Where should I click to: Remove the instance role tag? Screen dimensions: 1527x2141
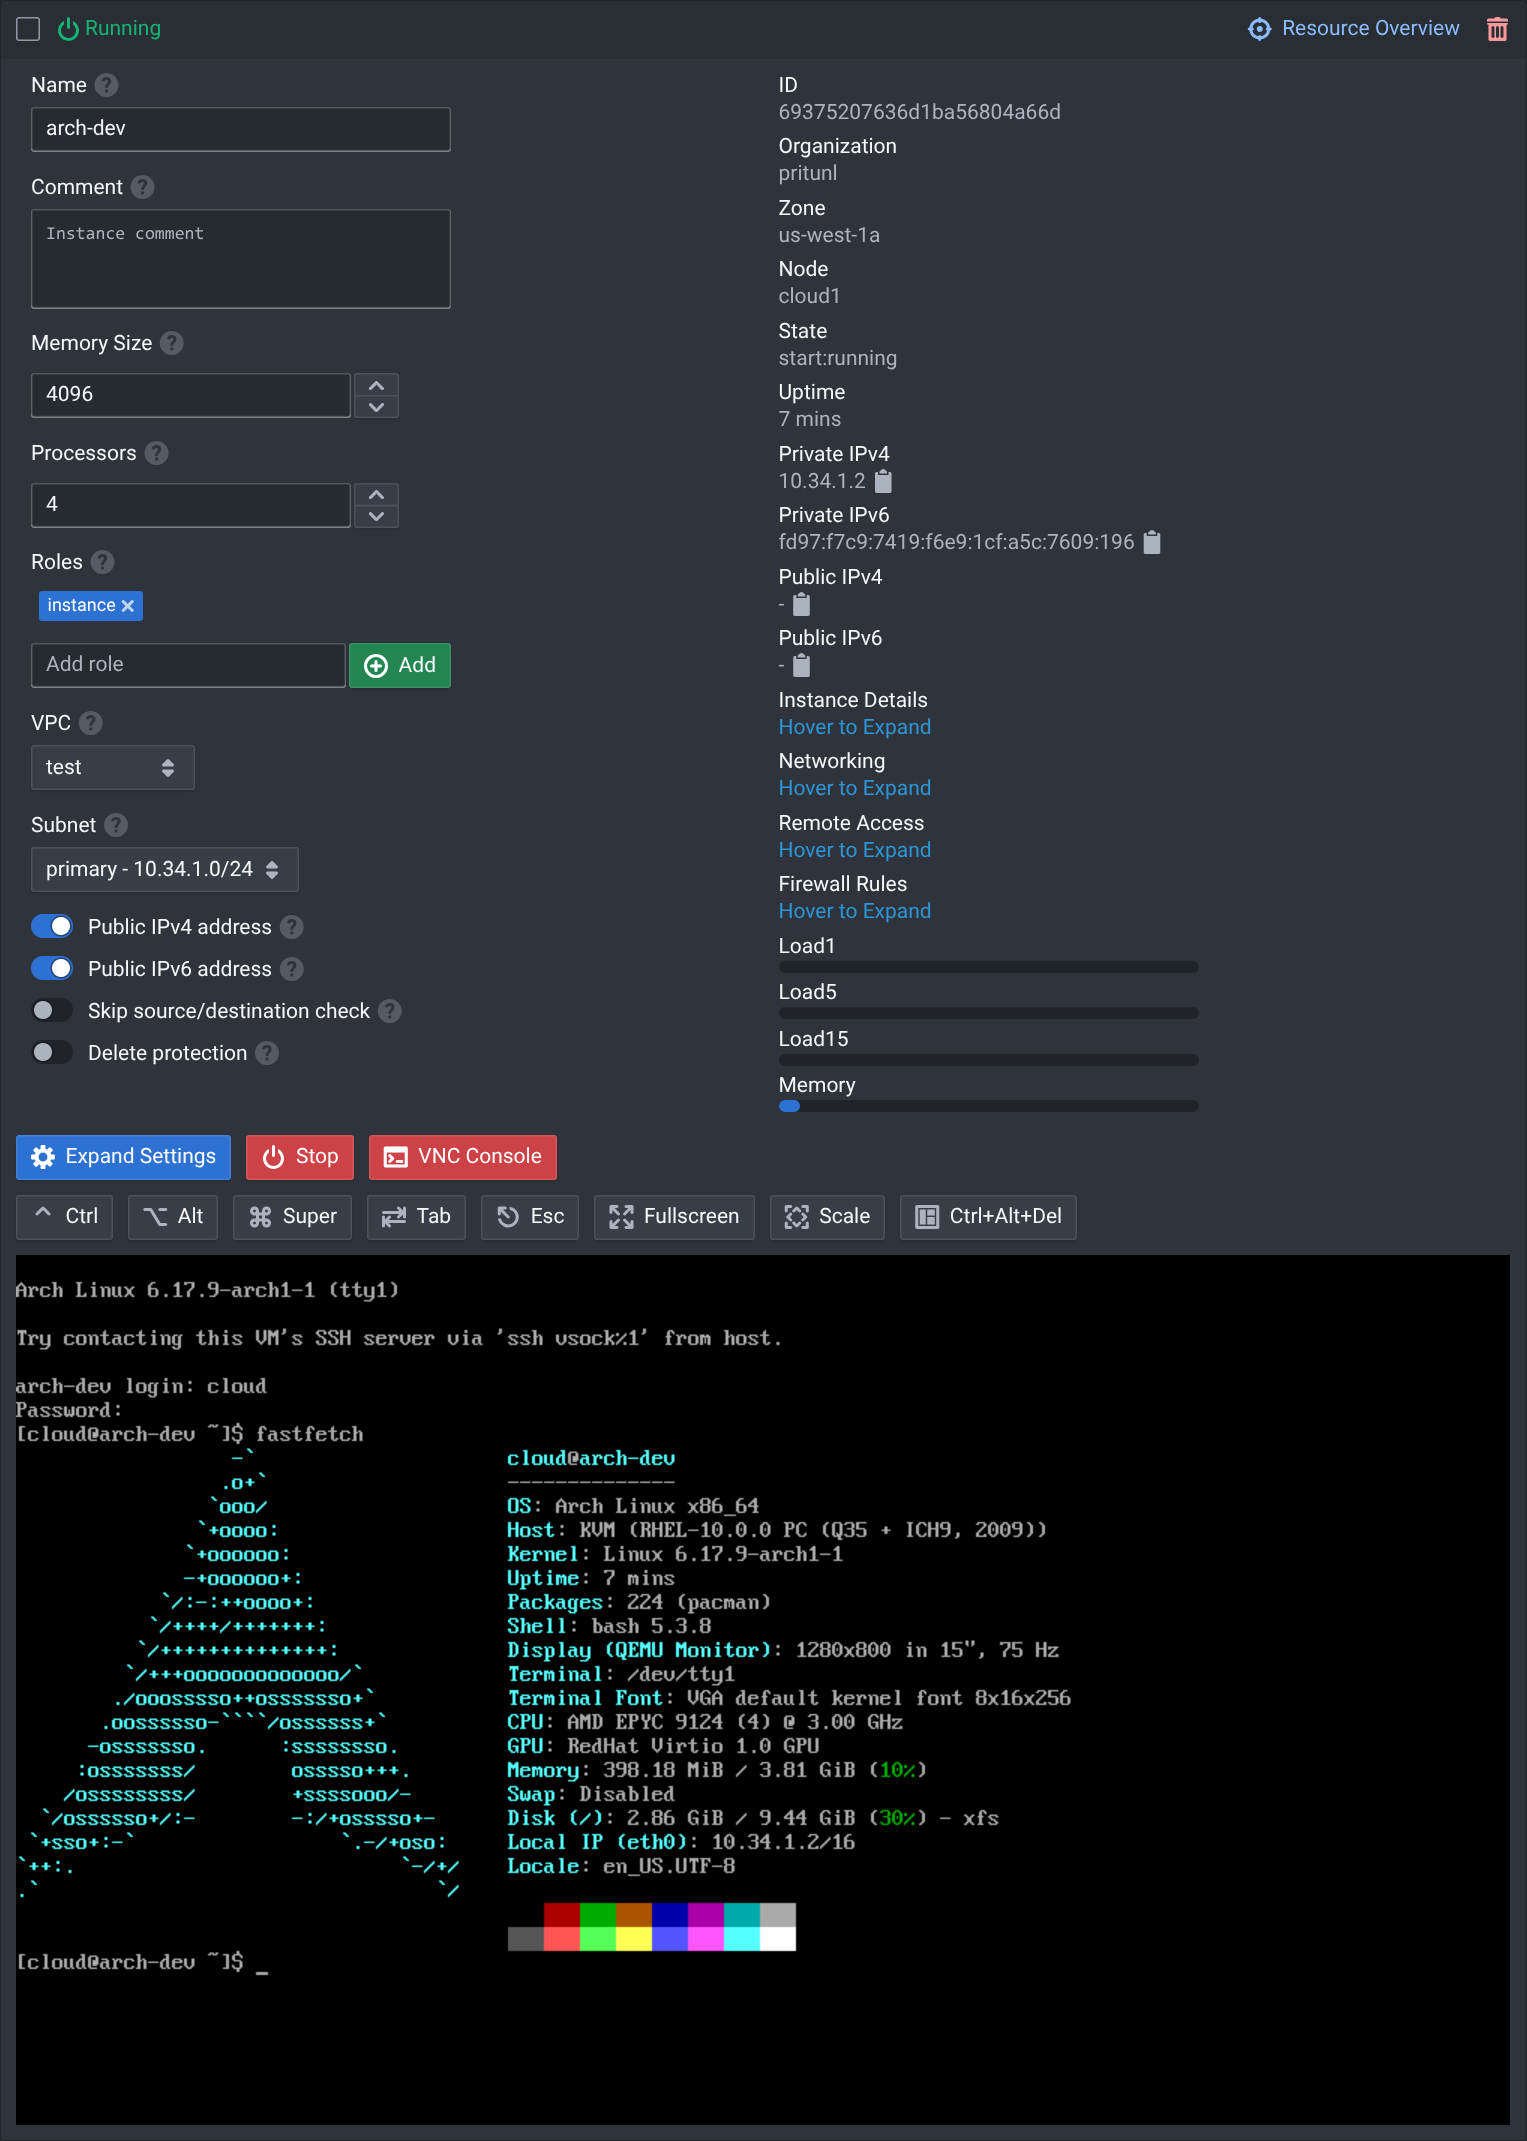coord(128,606)
